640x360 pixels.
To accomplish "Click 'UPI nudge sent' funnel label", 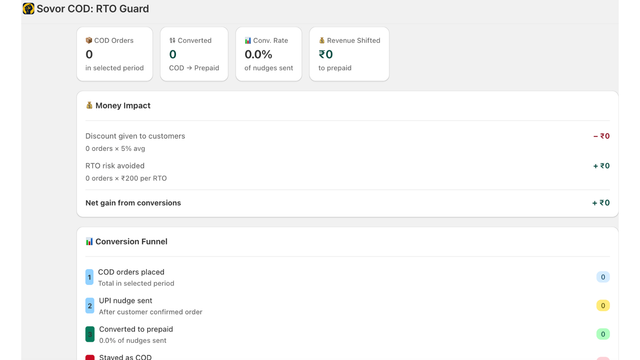I will click(x=125, y=300).
